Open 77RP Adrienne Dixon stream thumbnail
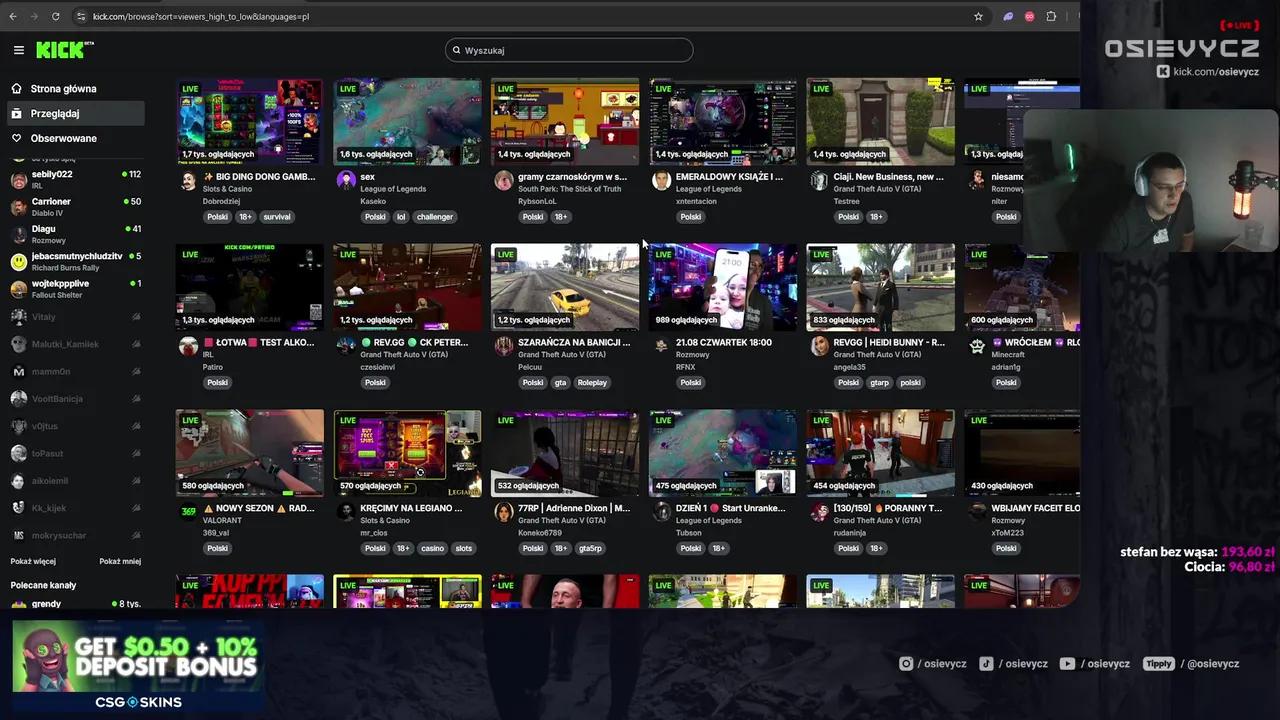The height and width of the screenshot is (720, 1280). pyautogui.click(x=565, y=453)
